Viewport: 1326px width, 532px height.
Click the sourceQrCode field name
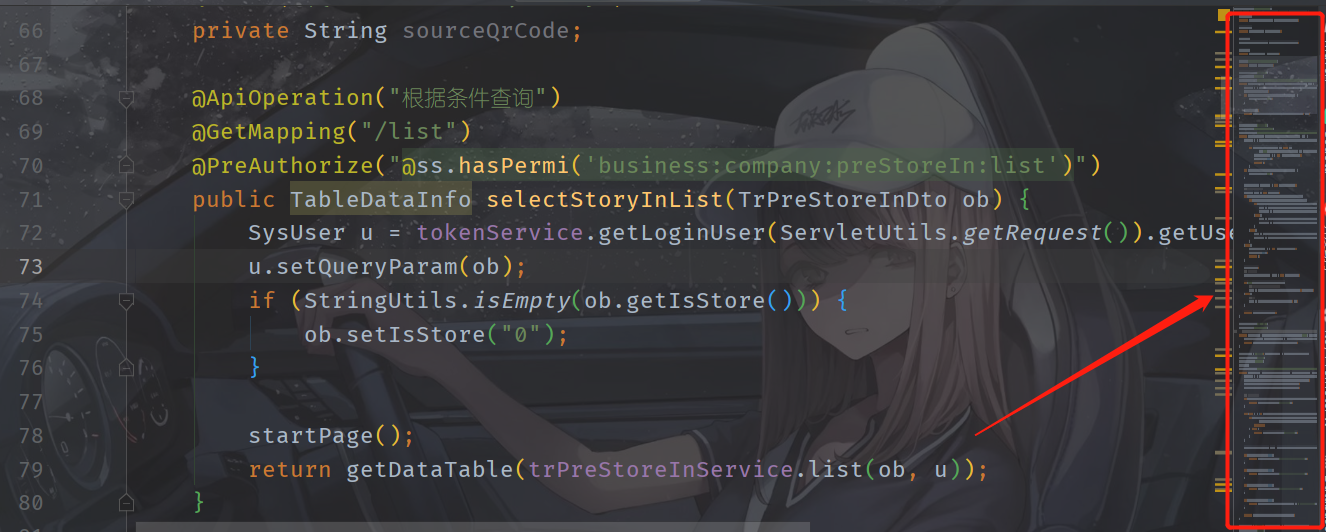[x=486, y=31]
